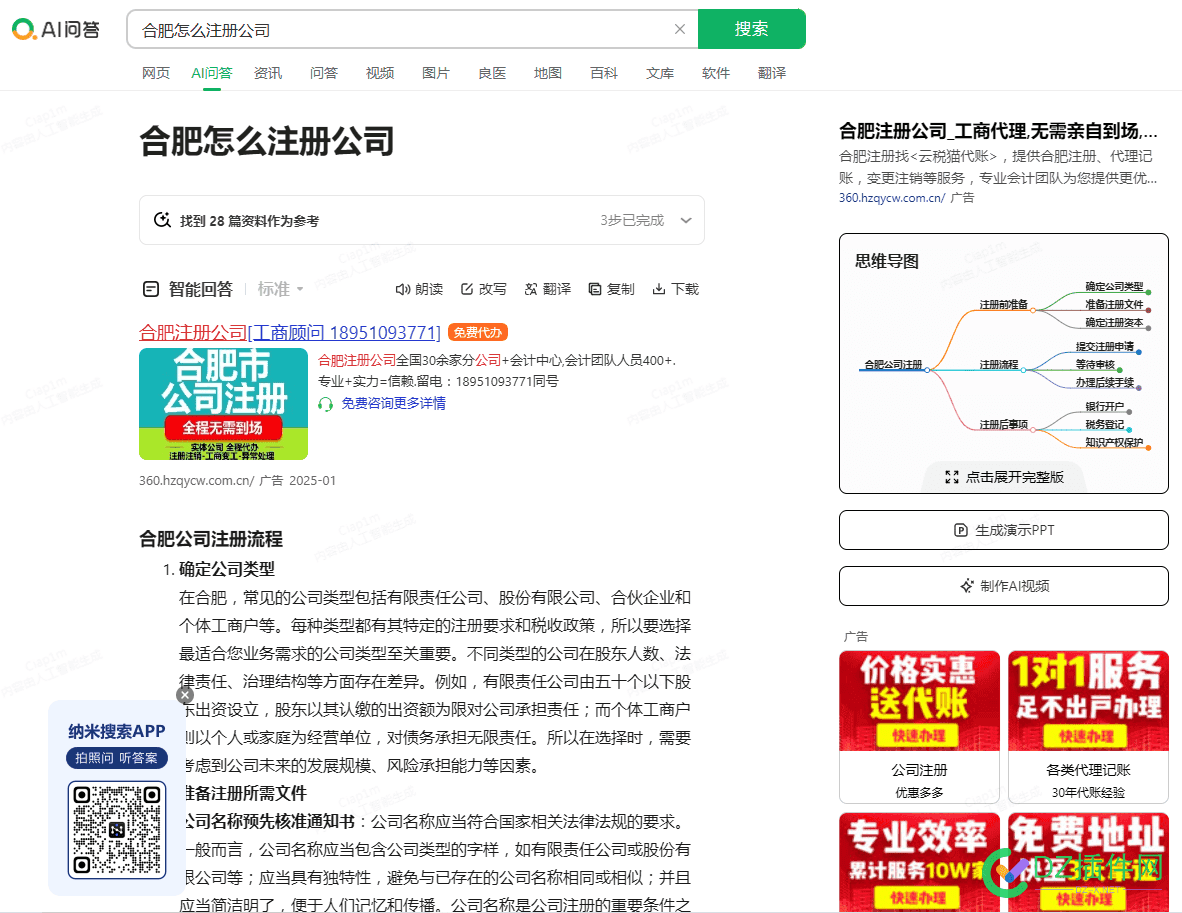Image resolution: width=1182 pixels, height=913 pixels.
Task: Click the PPT icon in 生成演示PPT
Action: [x=960, y=530]
